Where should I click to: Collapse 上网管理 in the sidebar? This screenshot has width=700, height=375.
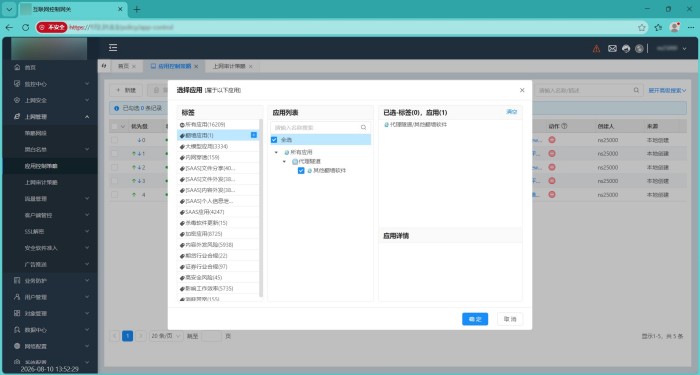(49, 117)
